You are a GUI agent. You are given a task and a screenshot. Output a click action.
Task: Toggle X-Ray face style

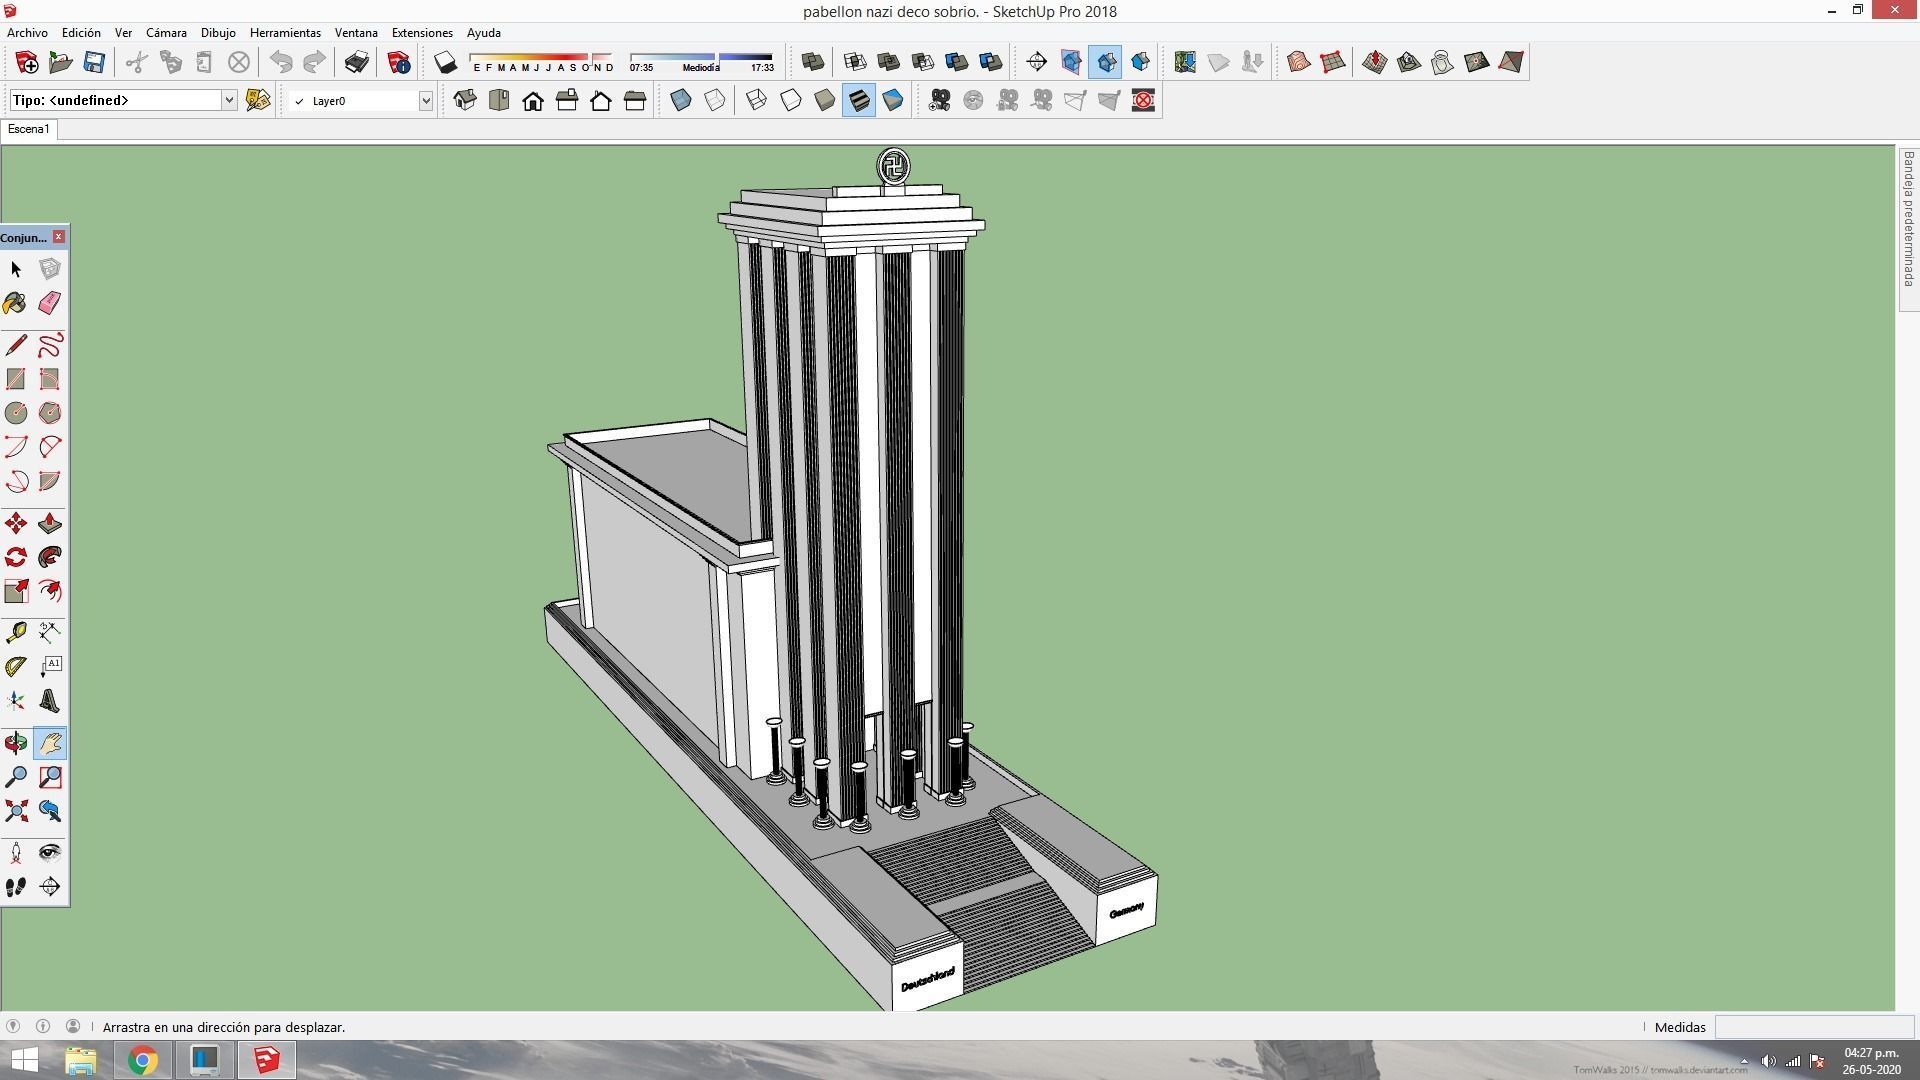(x=681, y=100)
